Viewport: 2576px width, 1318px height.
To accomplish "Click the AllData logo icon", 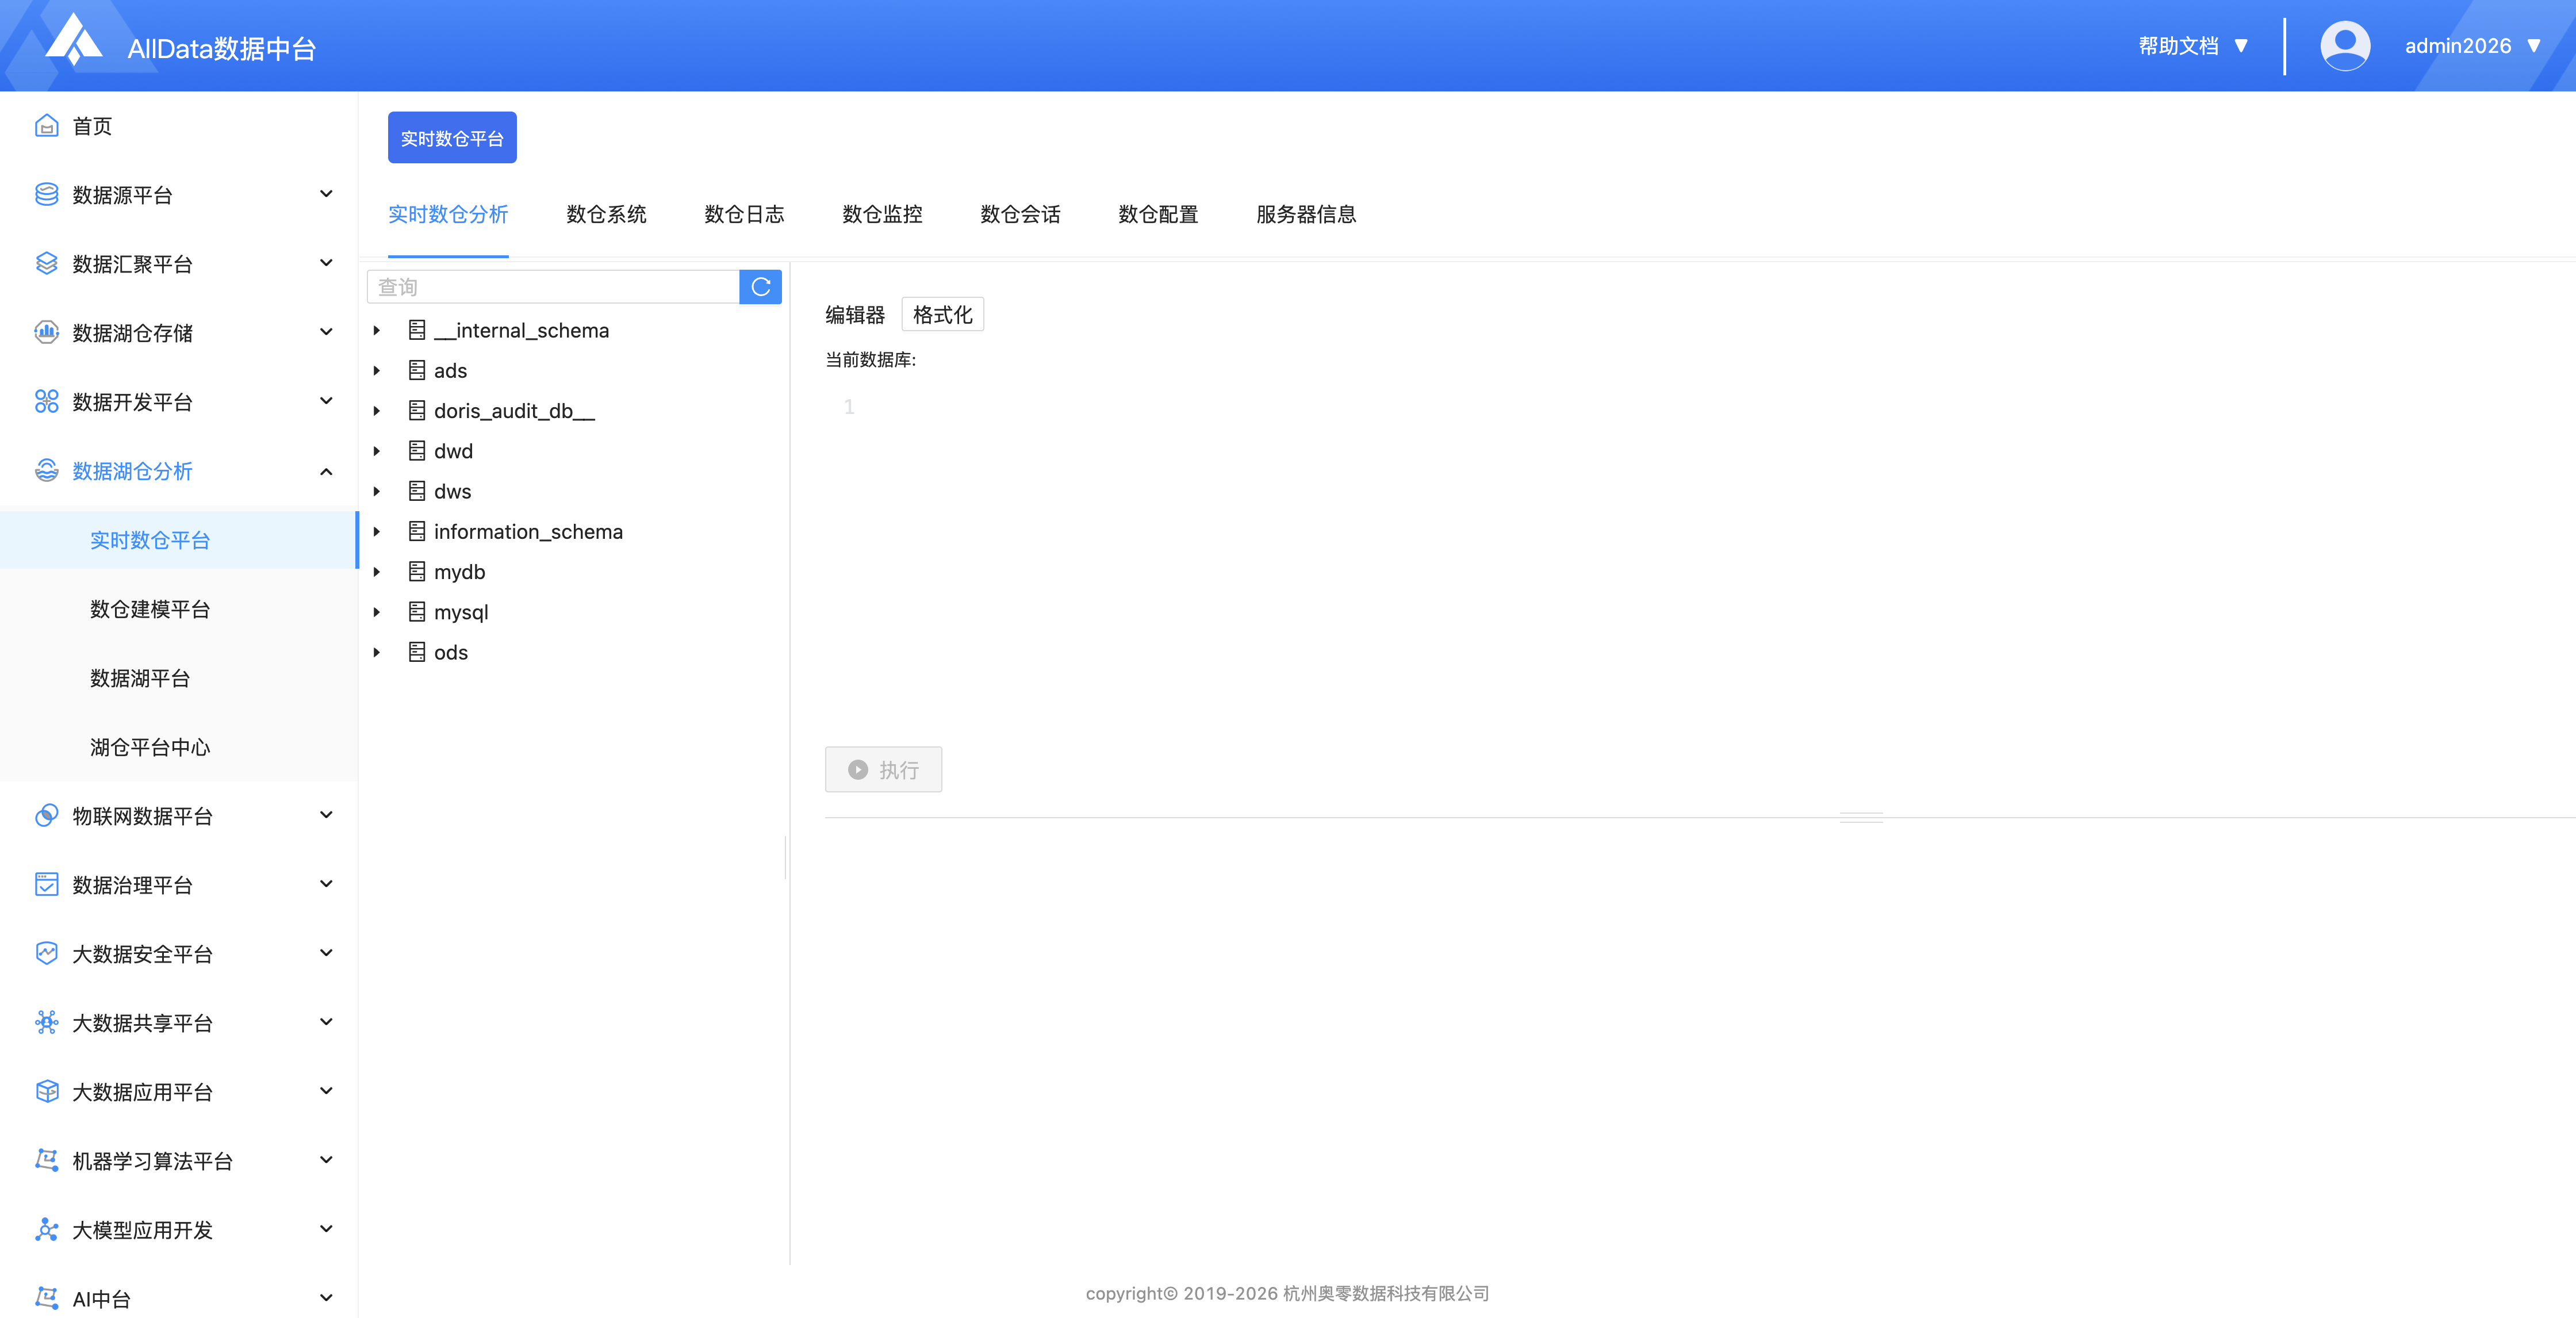I will [75, 40].
